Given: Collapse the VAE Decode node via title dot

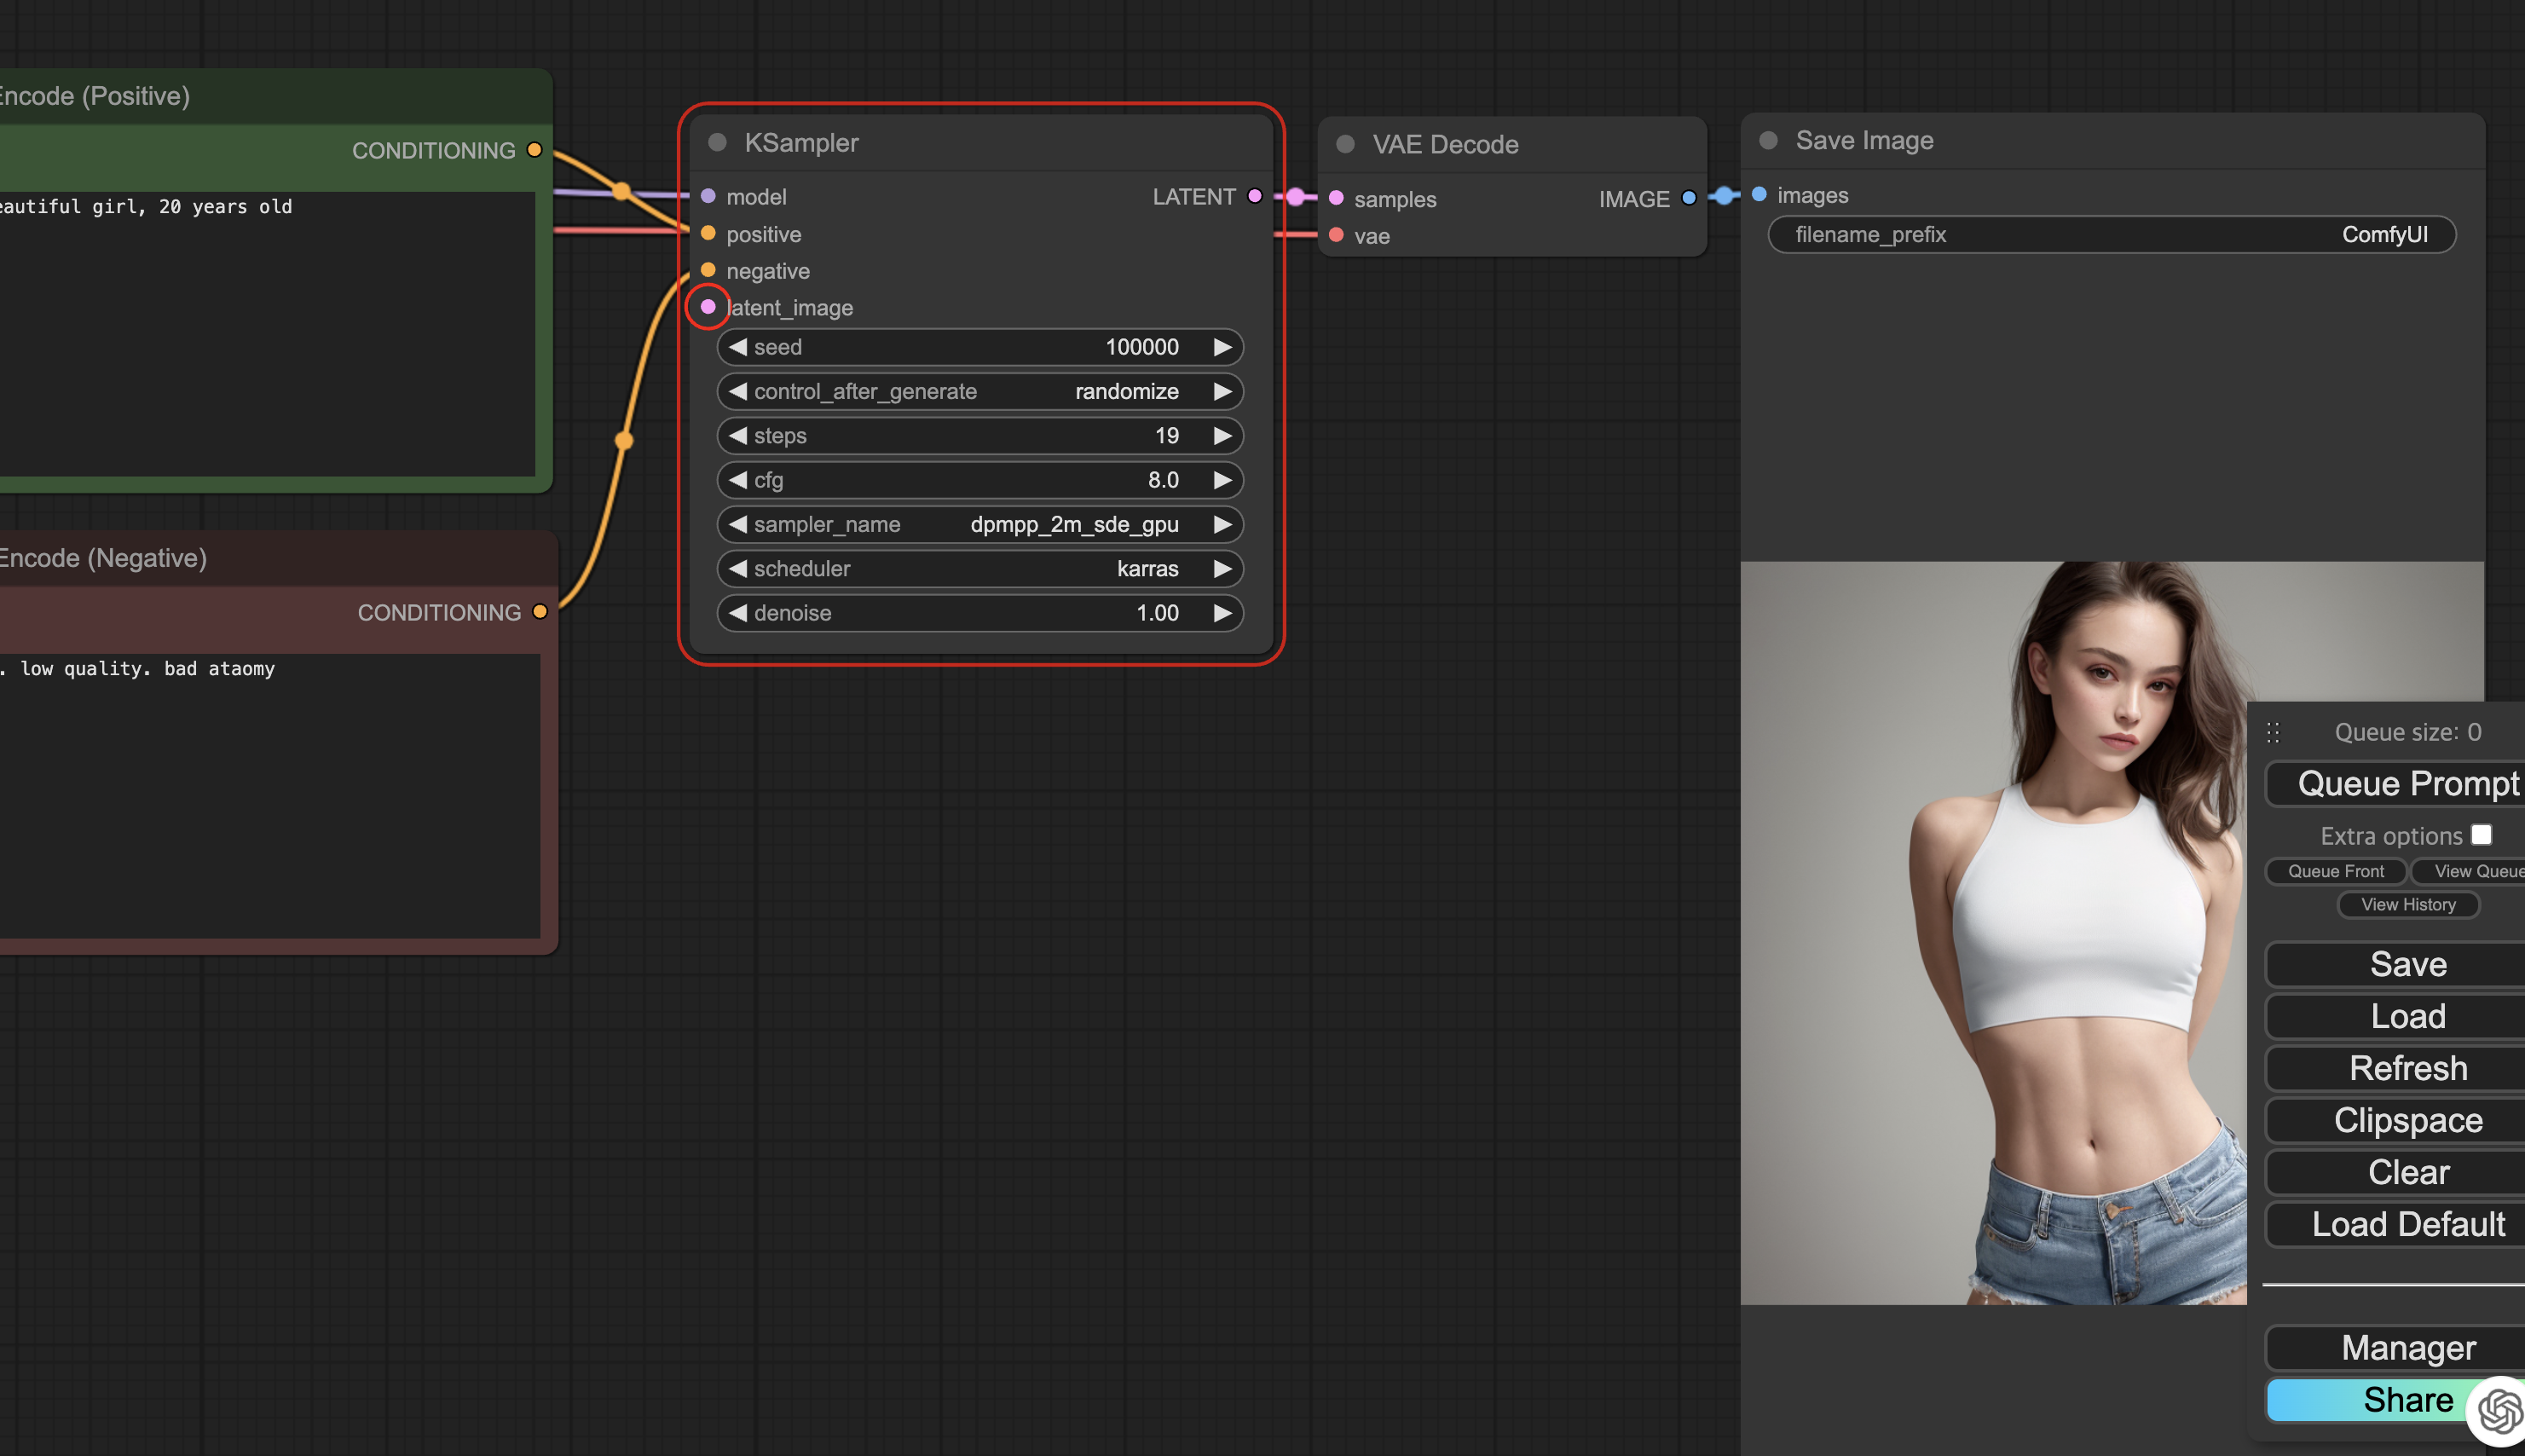Looking at the screenshot, I should click(1345, 144).
